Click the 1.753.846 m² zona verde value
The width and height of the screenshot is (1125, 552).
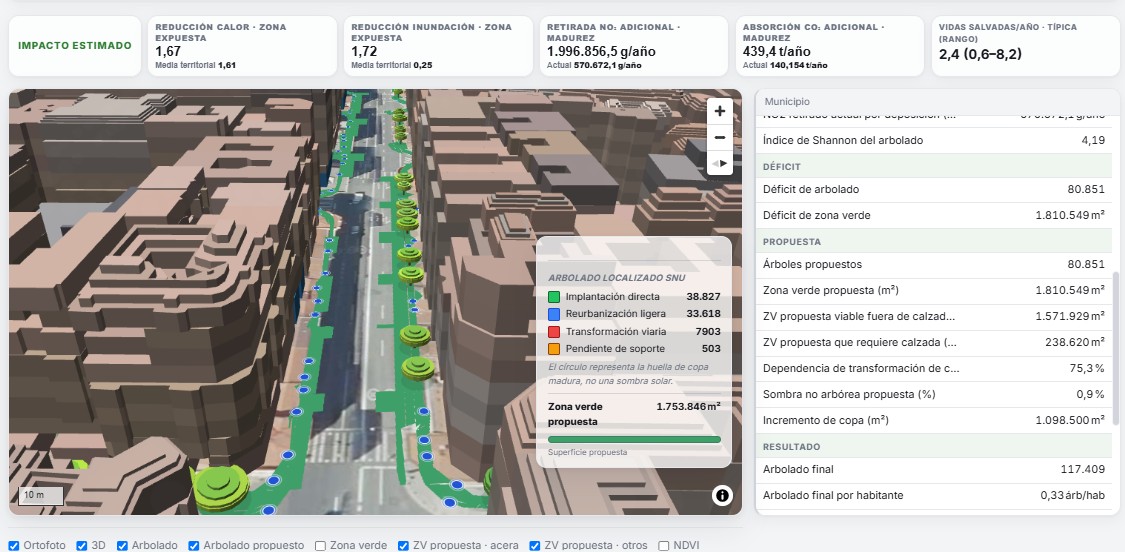(x=689, y=406)
